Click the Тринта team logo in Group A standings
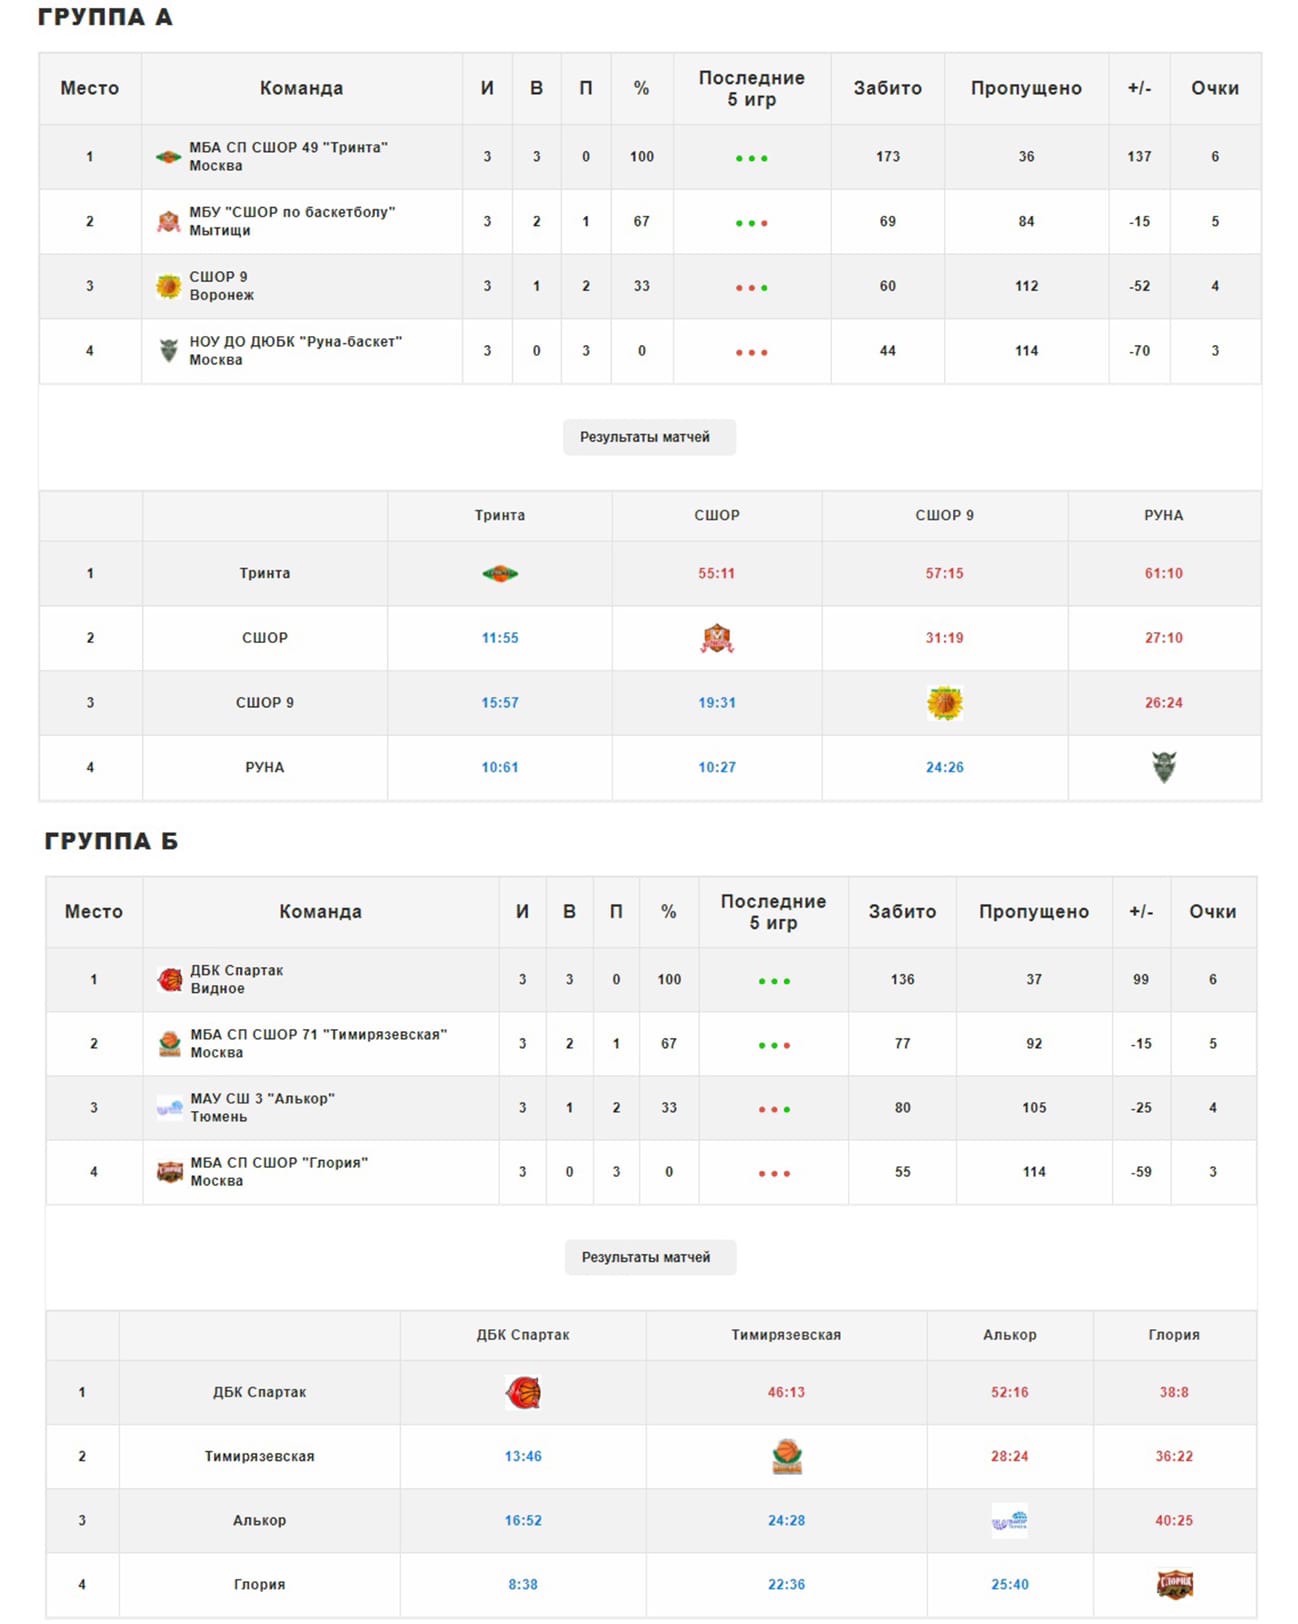Image resolution: width=1298 pixels, height=1624 pixels. point(168,157)
